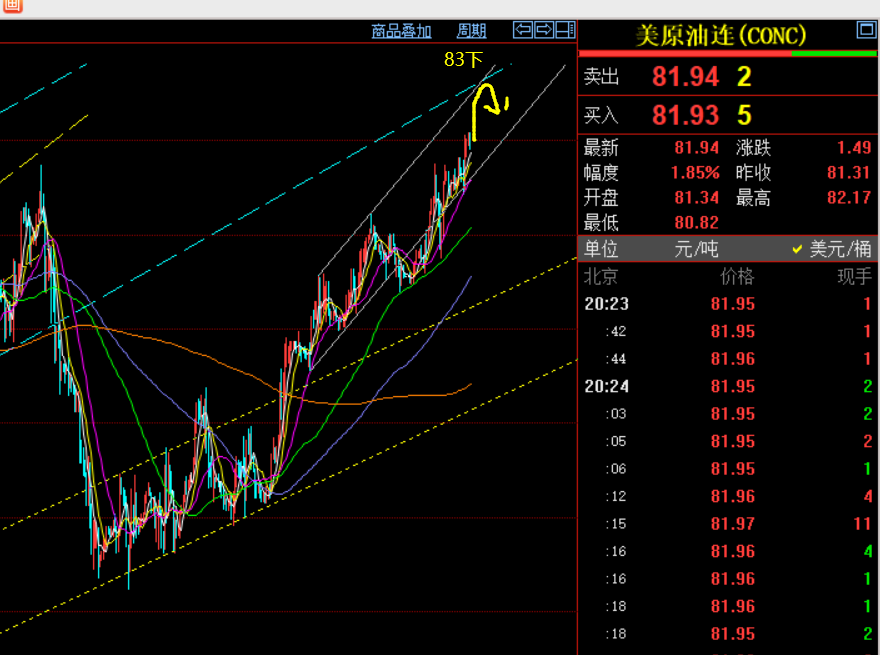Toggle the split side panel layout icon
880x655 pixels.
click(x=565, y=30)
